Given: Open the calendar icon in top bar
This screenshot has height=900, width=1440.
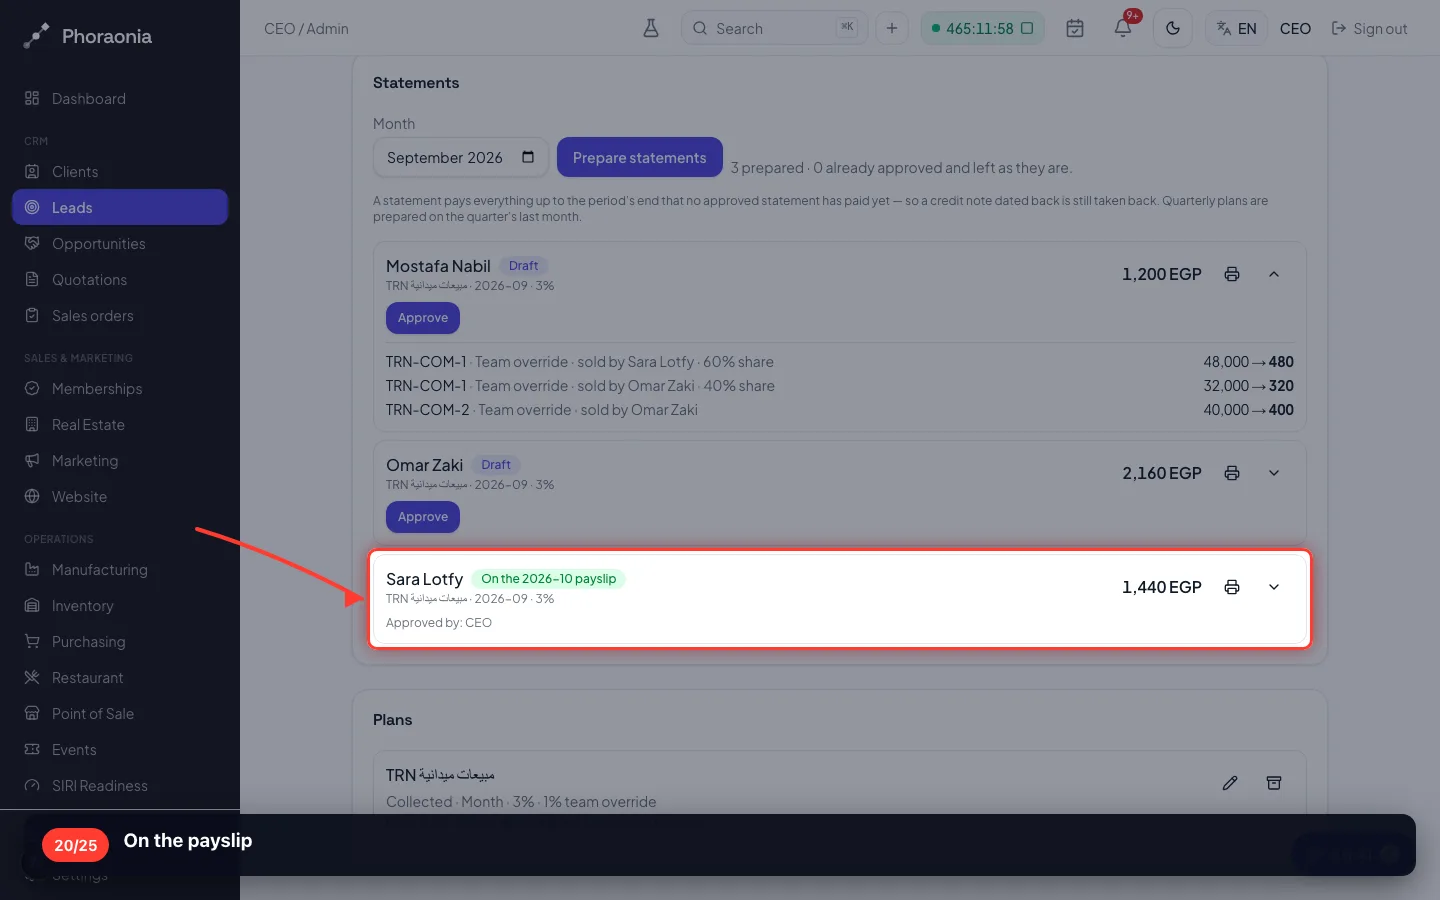Looking at the screenshot, I should coord(1075,28).
